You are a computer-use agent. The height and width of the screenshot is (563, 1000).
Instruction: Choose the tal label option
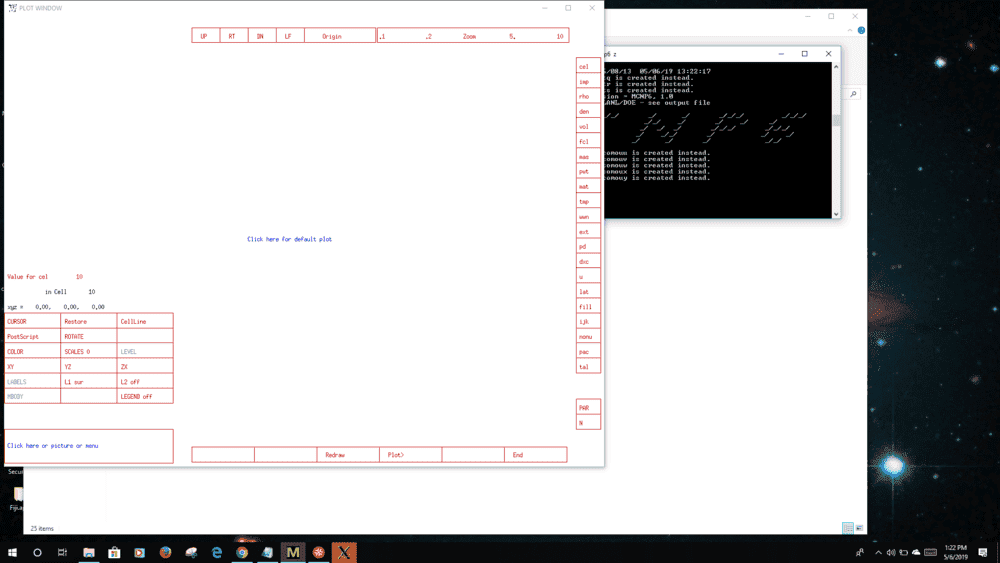(x=588, y=367)
